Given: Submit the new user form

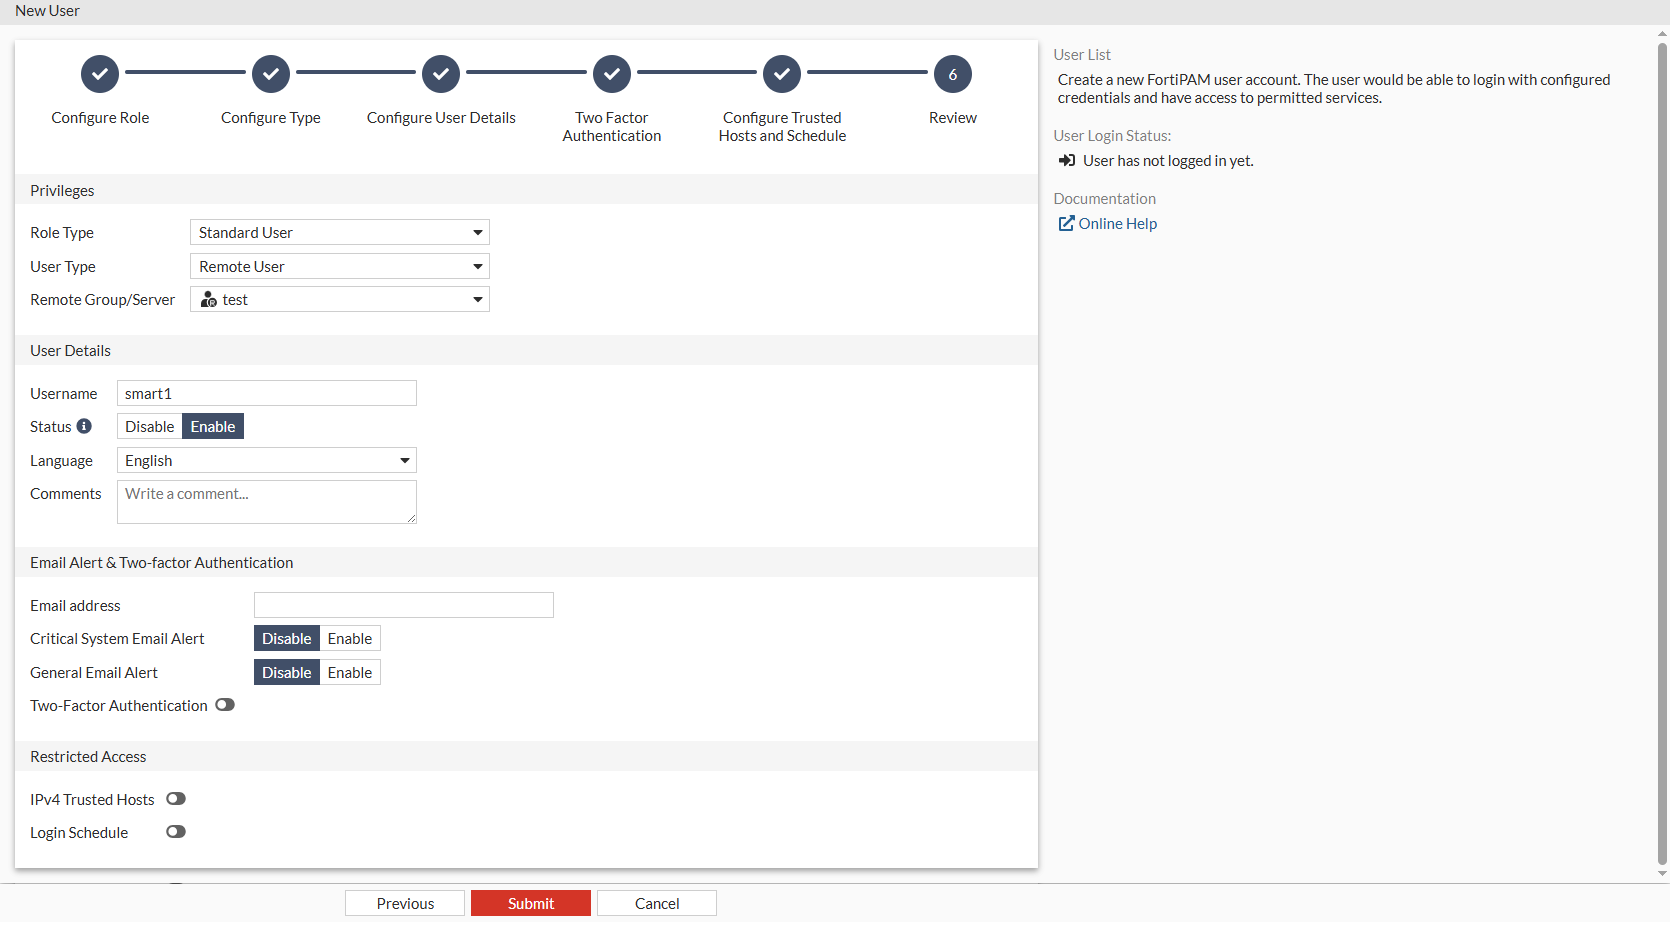Looking at the screenshot, I should tap(531, 903).
